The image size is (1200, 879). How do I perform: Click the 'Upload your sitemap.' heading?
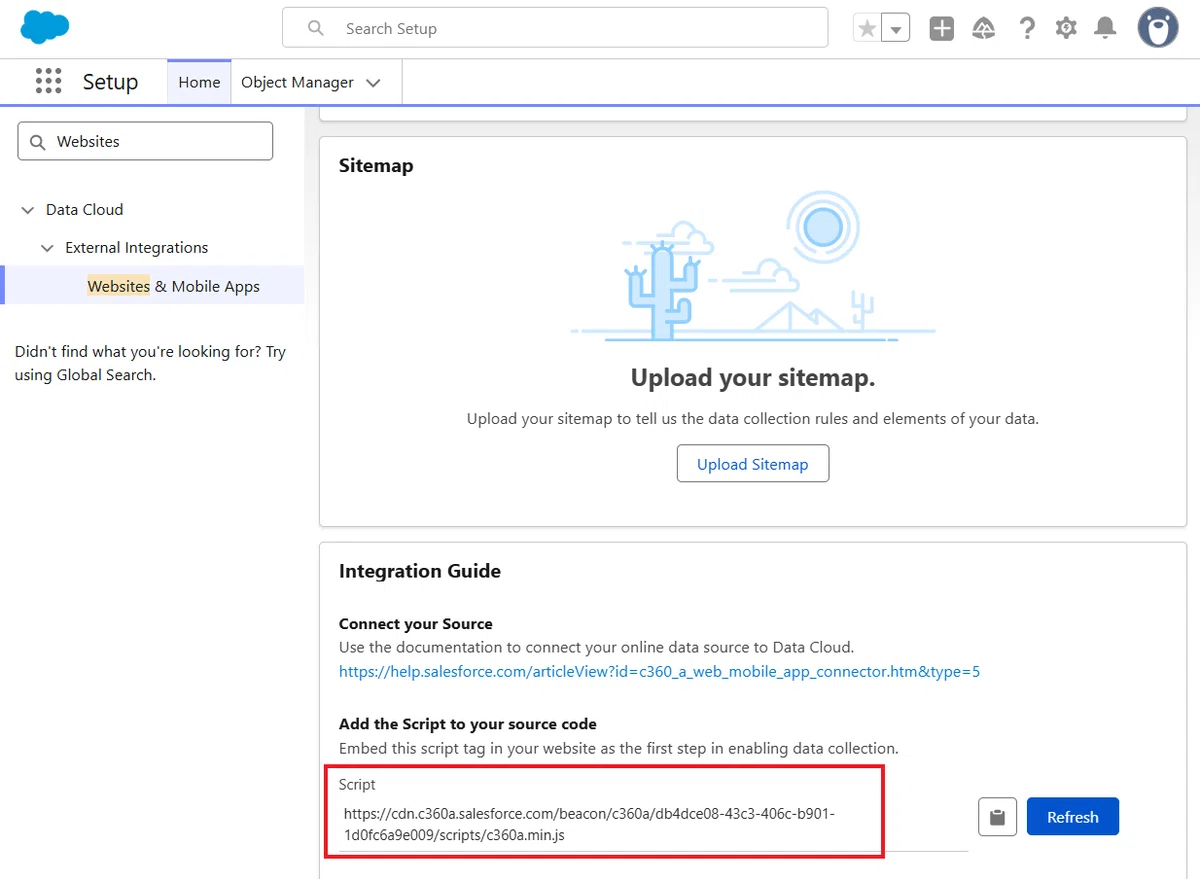753,378
